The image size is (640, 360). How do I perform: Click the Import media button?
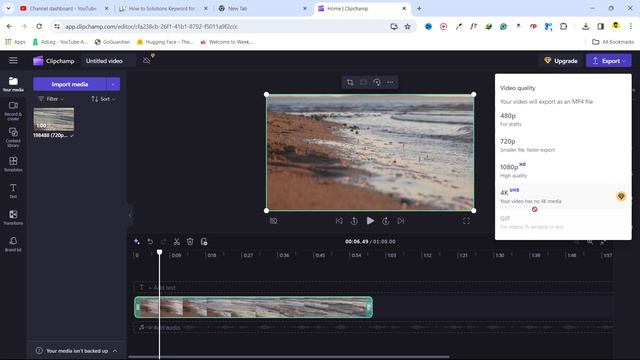tap(69, 84)
